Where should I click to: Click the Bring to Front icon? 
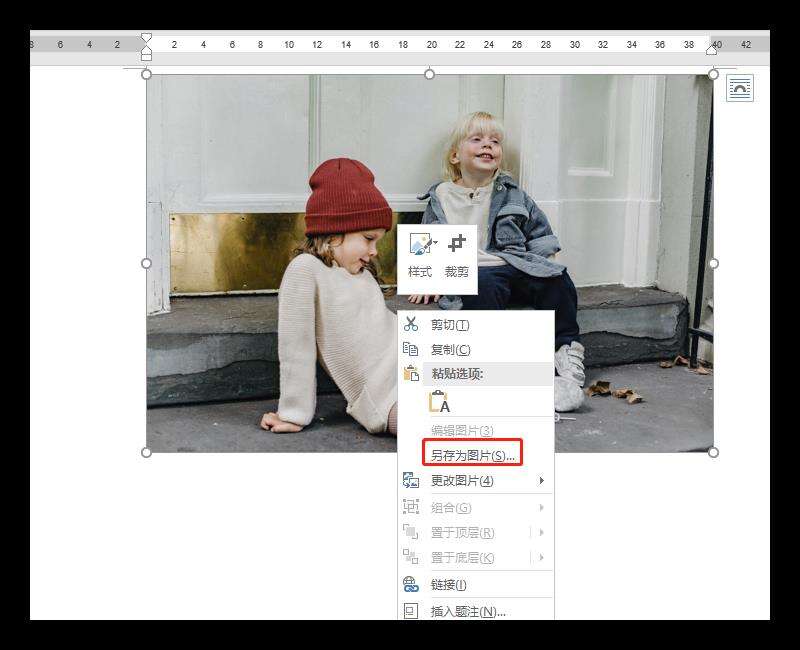411,532
